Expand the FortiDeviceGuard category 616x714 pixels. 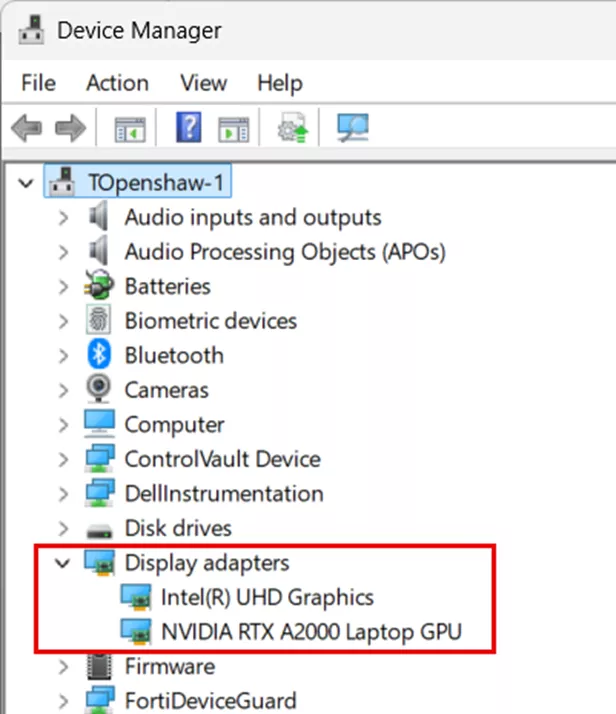[x=63, y=701]
